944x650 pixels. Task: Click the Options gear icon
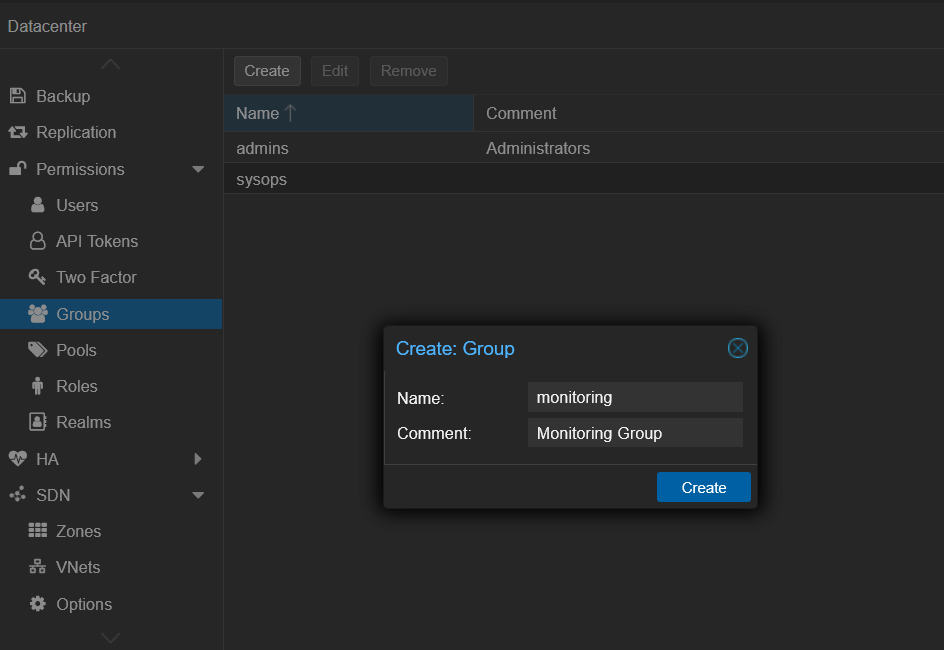pos(37,604)
